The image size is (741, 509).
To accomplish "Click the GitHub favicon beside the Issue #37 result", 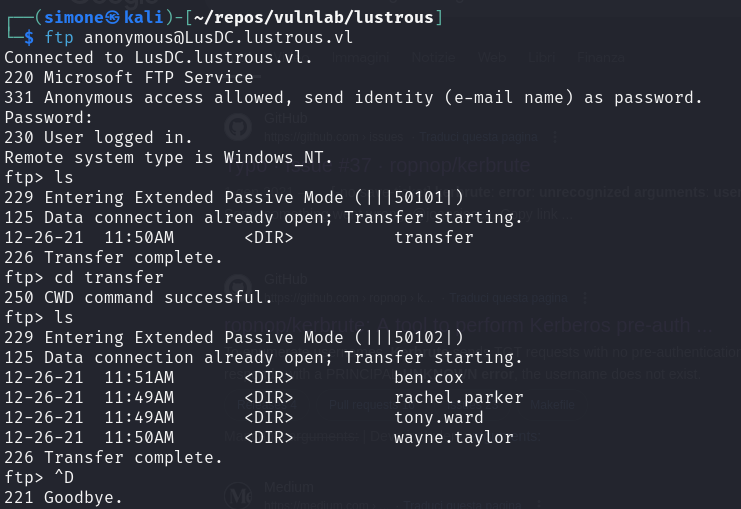I will [237, 127].
